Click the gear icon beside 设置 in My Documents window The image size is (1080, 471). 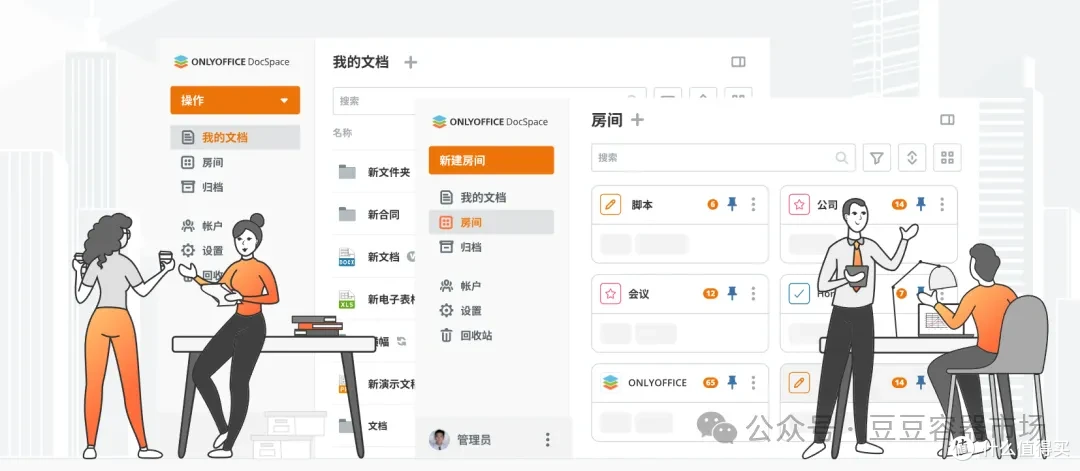pyautogui.click(x=187, y=251)
